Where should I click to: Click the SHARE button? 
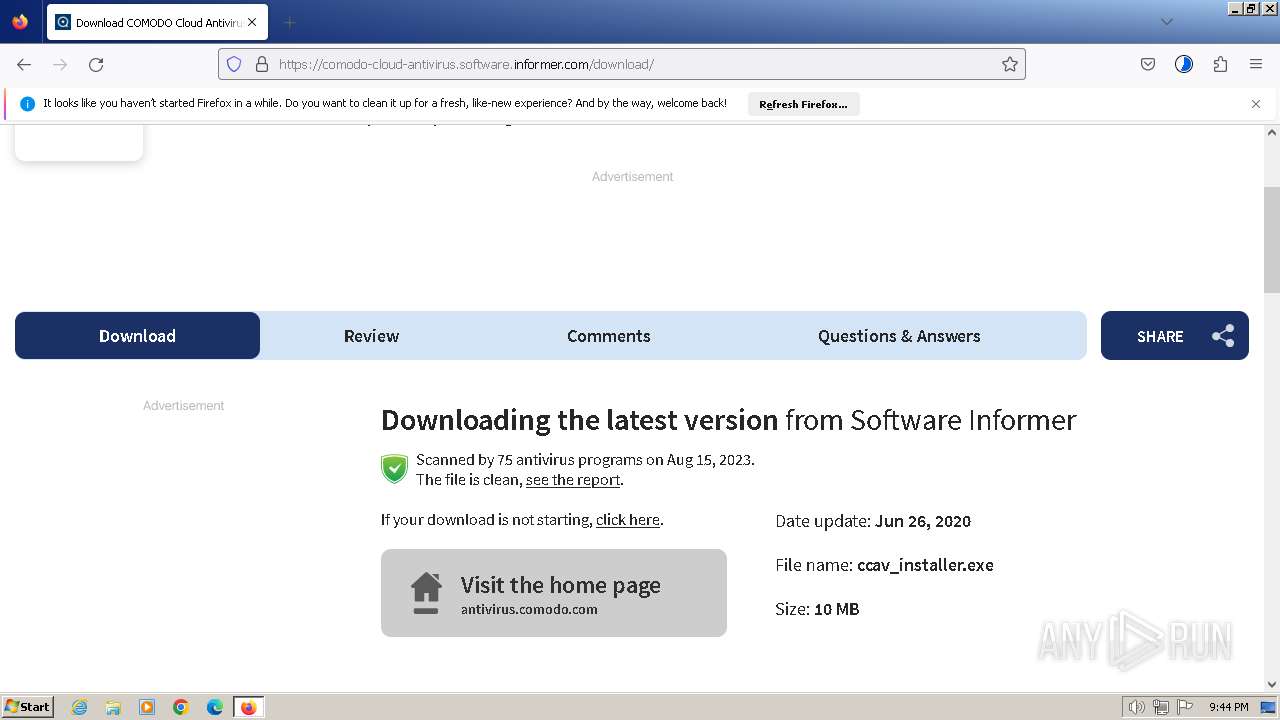tap(1174, 336)
